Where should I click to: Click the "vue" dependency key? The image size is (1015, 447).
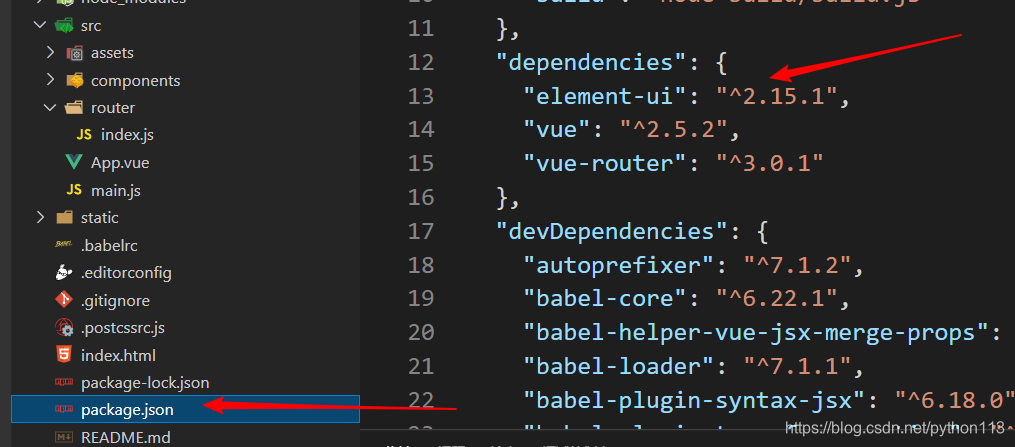(557, 130)
